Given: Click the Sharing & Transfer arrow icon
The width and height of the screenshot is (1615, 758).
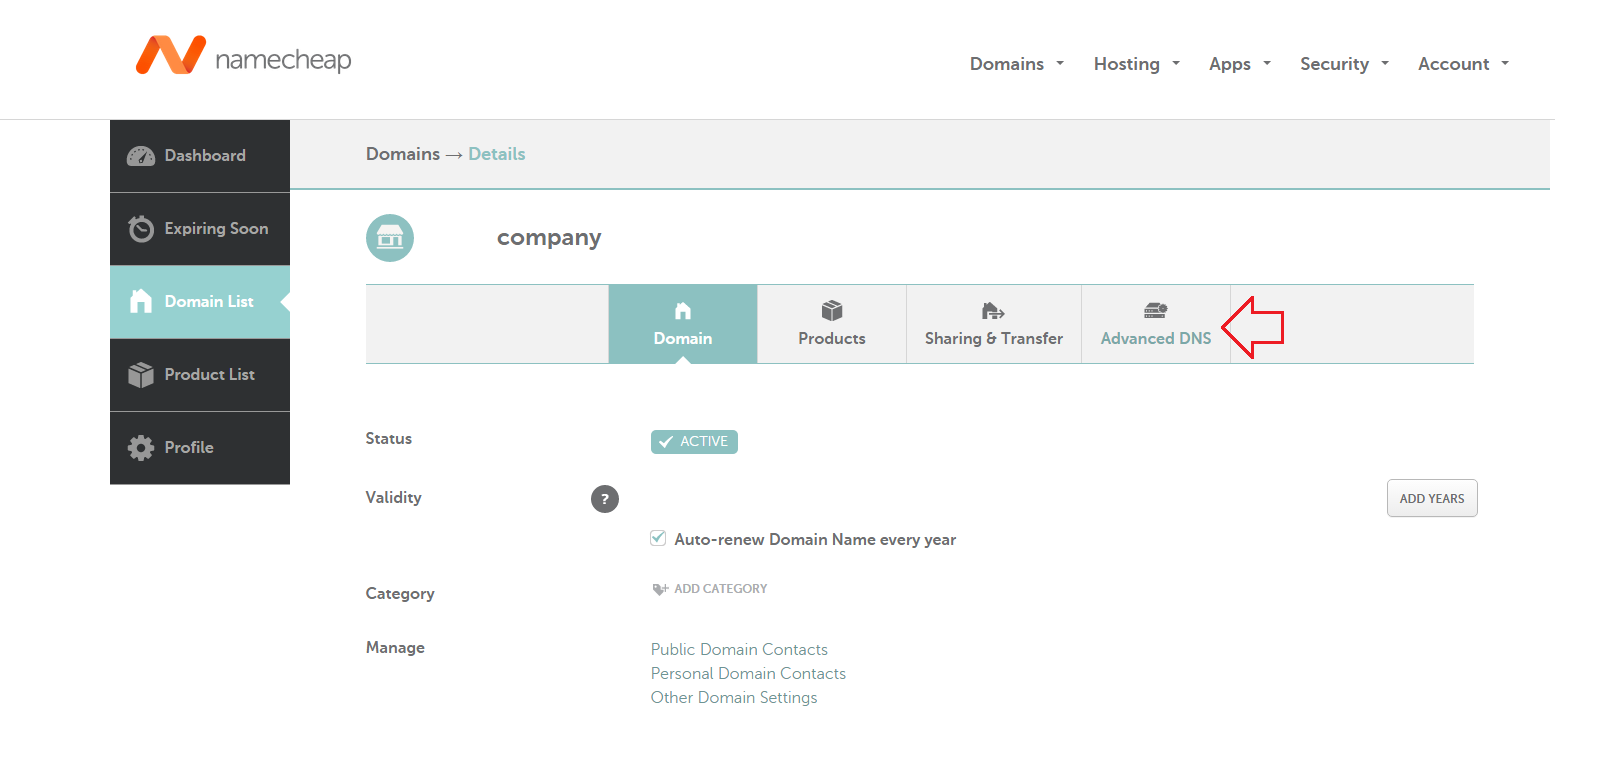Looking at the screenshot, I should (x=993, y=311).
